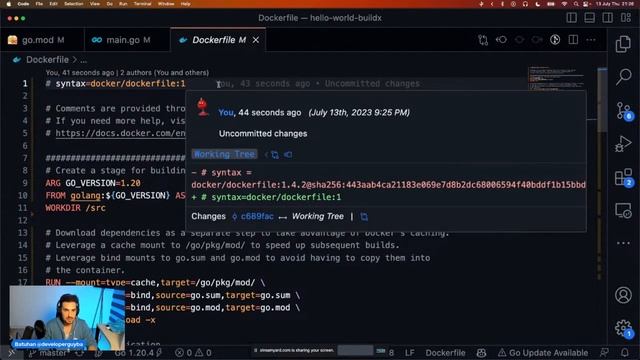Click the Wi-Fi icon in macOS menu bar
This screenshot has width=640, height=360.
pos(564,4)
